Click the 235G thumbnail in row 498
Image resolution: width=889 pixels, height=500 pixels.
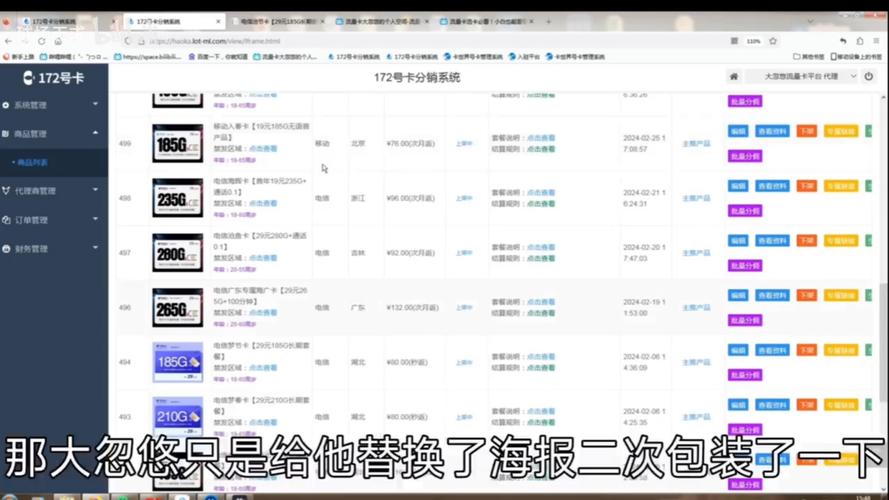pyautogui.click(x=177, y=198)
